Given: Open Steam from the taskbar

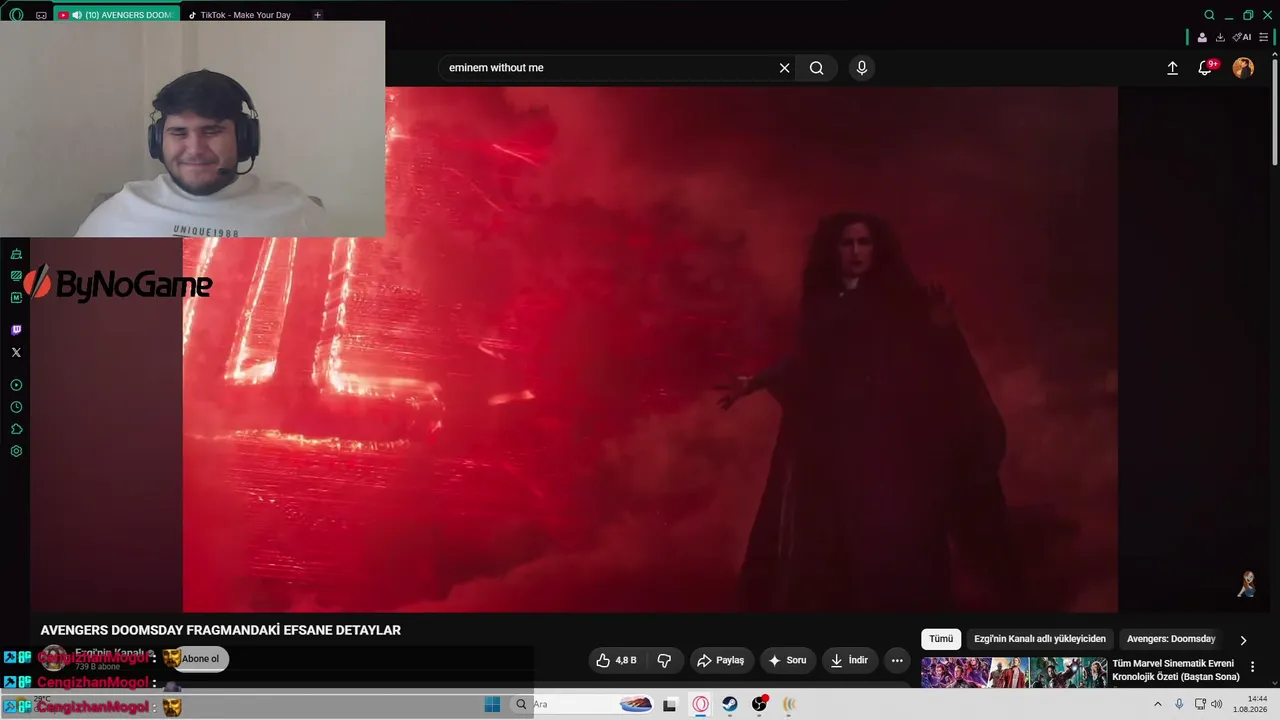Looking at the screenshot, I should point(730,705).
